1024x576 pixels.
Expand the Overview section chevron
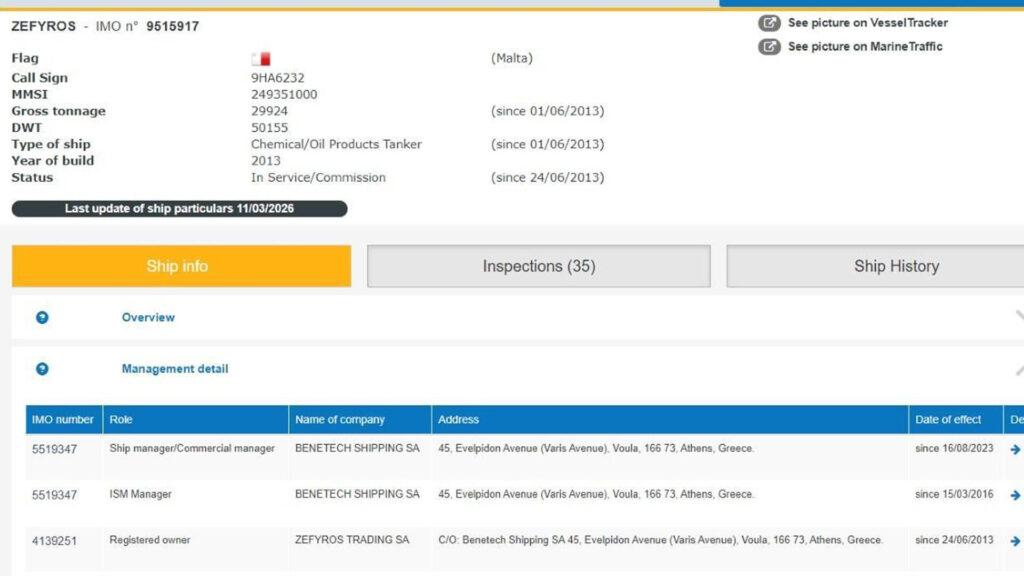pyautogui.click(x=1019, y=316)
